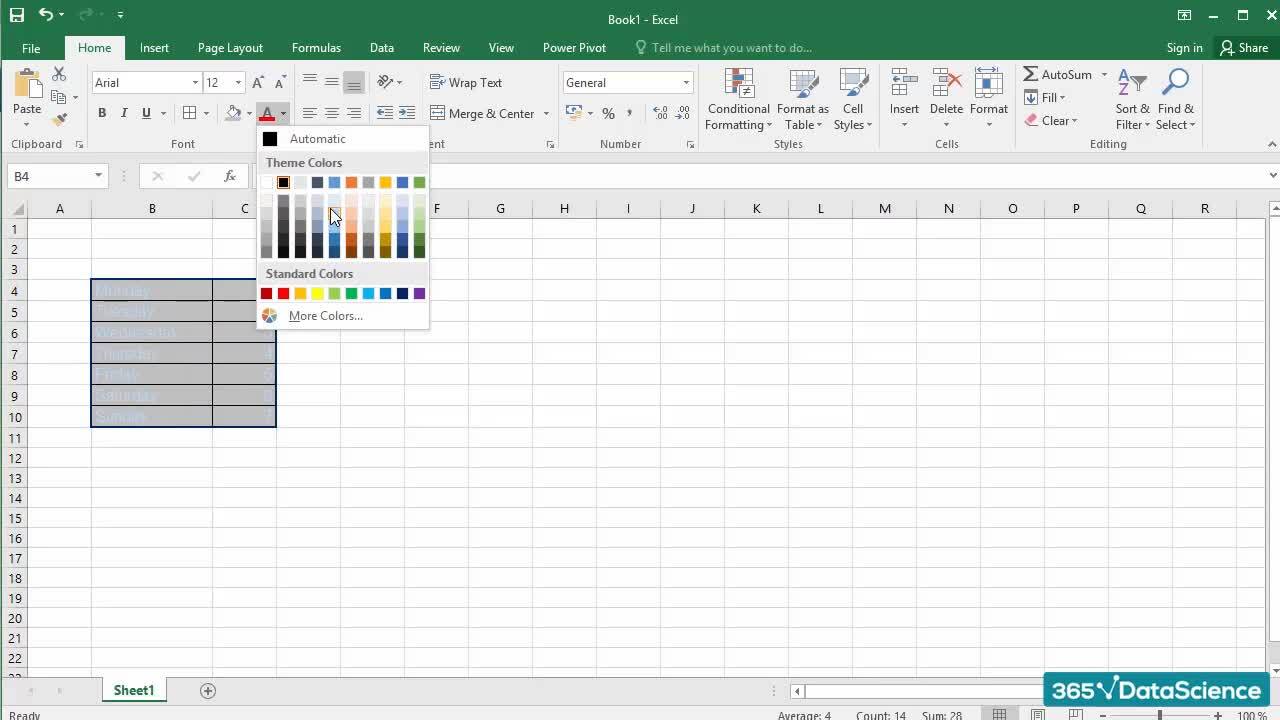
Task: Expand the Clear dropdown in Editing
Action: [1073, 121]
